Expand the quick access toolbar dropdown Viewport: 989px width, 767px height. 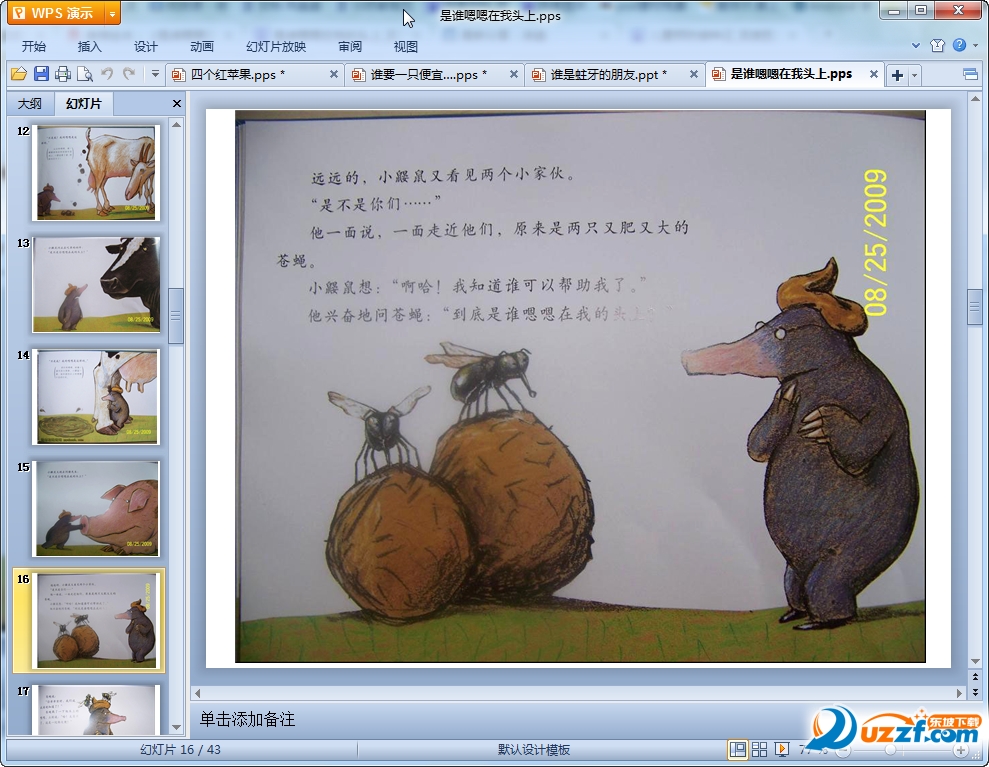155,74
